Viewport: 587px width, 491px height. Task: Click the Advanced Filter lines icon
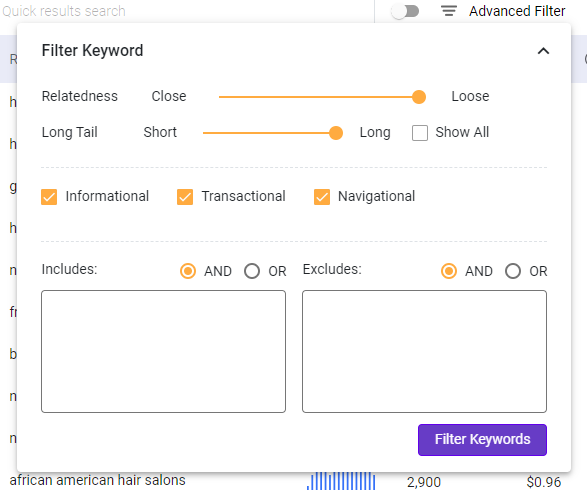tap(448, 11)
